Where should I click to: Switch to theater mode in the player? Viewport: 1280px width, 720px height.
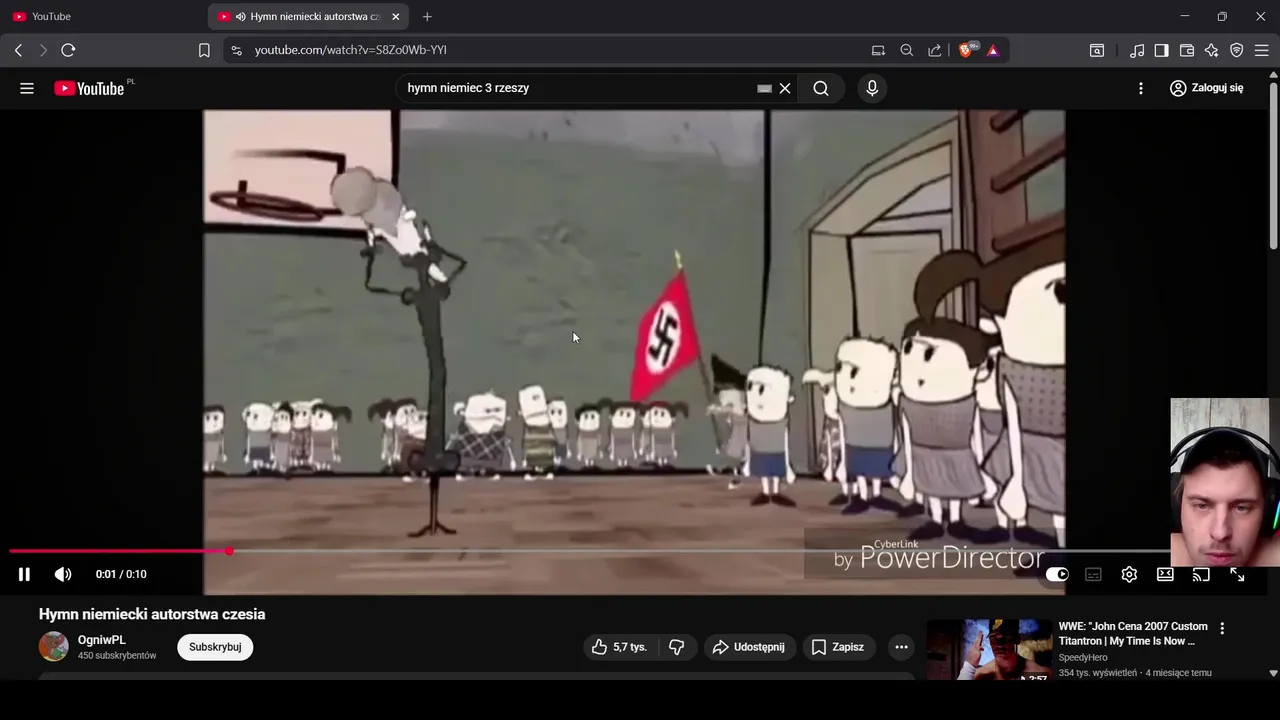tap(1165, 574)
